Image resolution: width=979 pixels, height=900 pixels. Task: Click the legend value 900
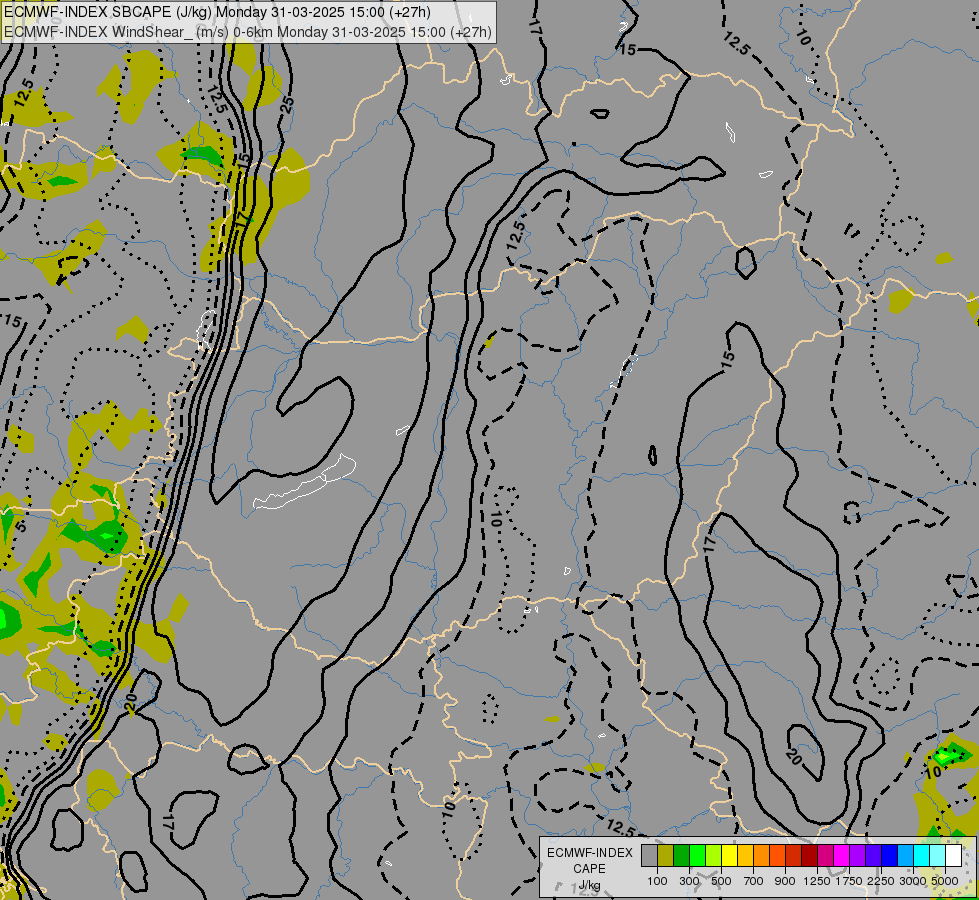pos(785,881)
